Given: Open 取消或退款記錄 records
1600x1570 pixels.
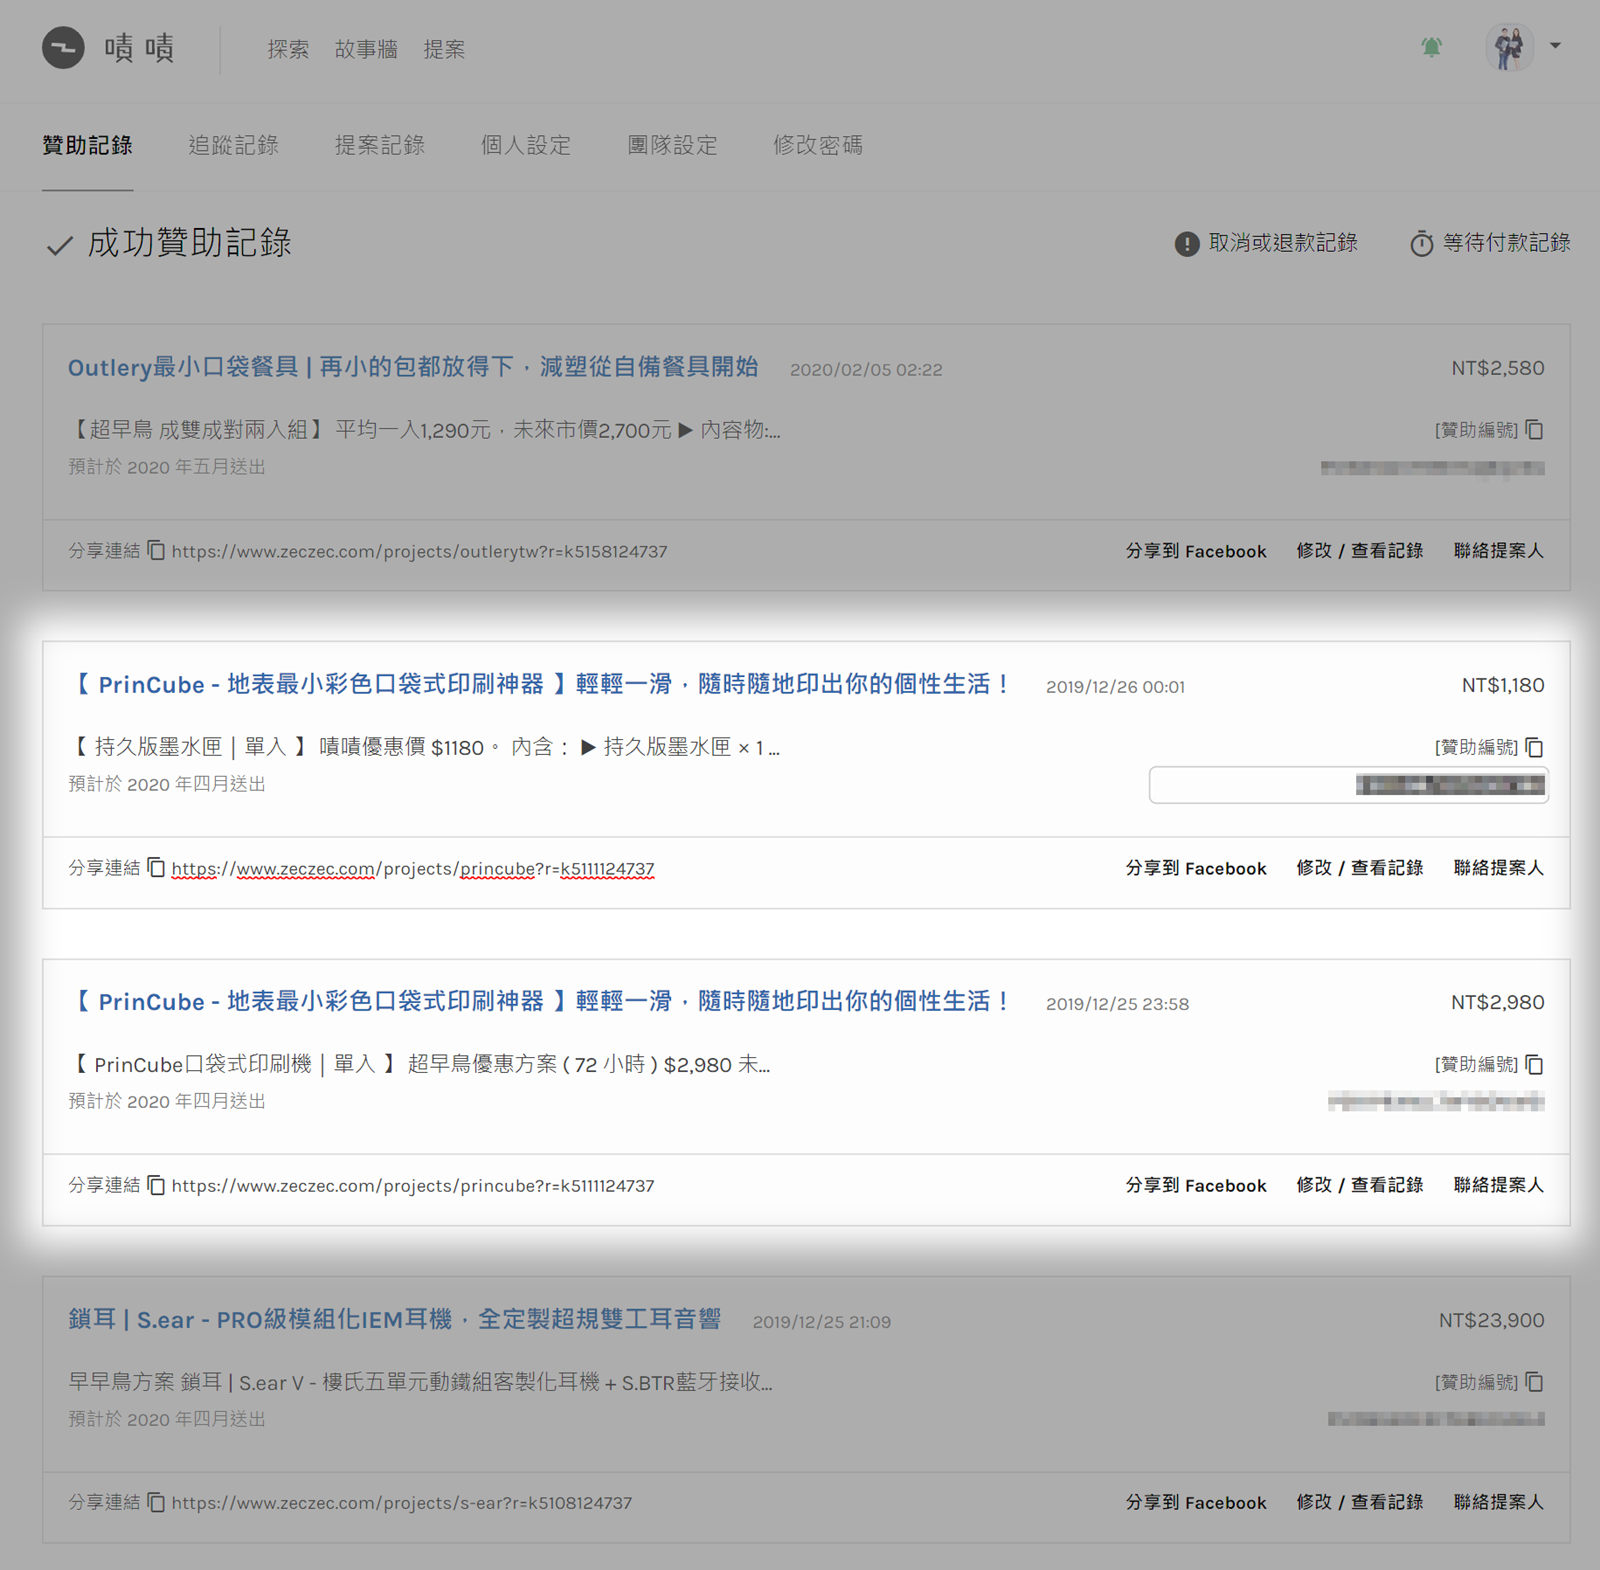Looking at the screenshot, I should tap(1266, 243).
